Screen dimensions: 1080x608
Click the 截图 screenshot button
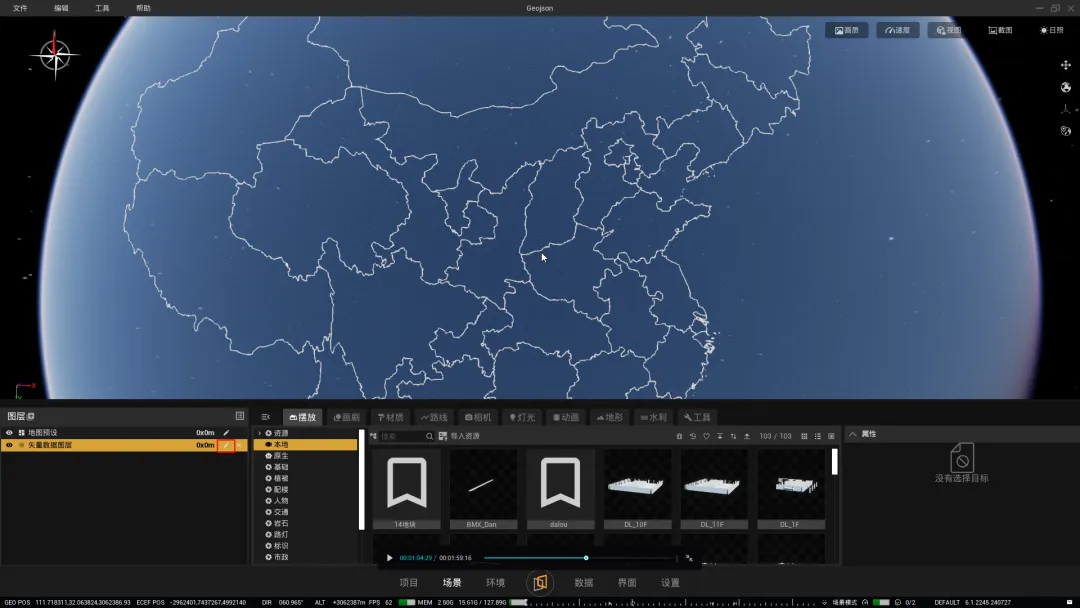[1000, 30]
